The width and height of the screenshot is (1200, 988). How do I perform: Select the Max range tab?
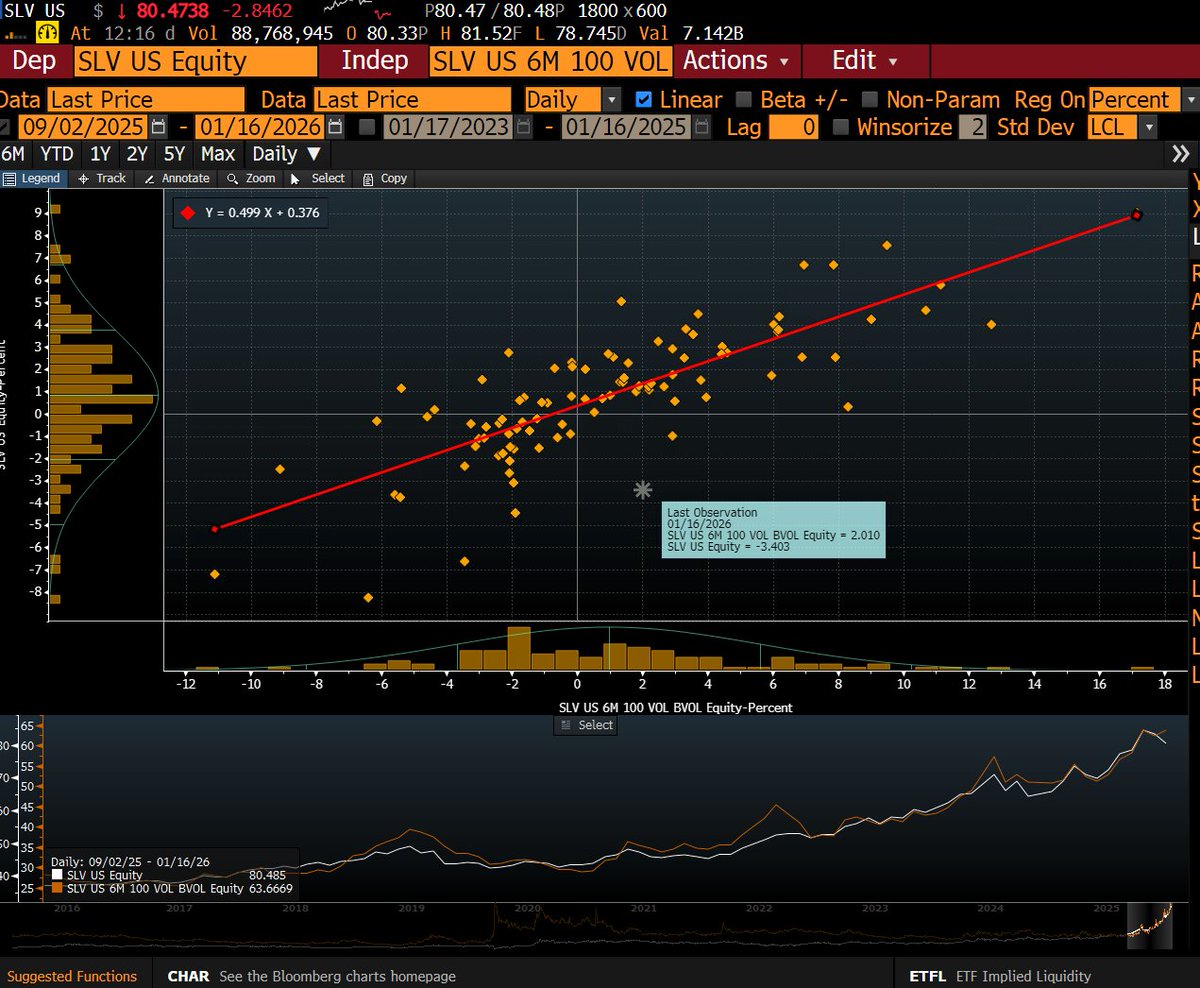pos(217,154)
